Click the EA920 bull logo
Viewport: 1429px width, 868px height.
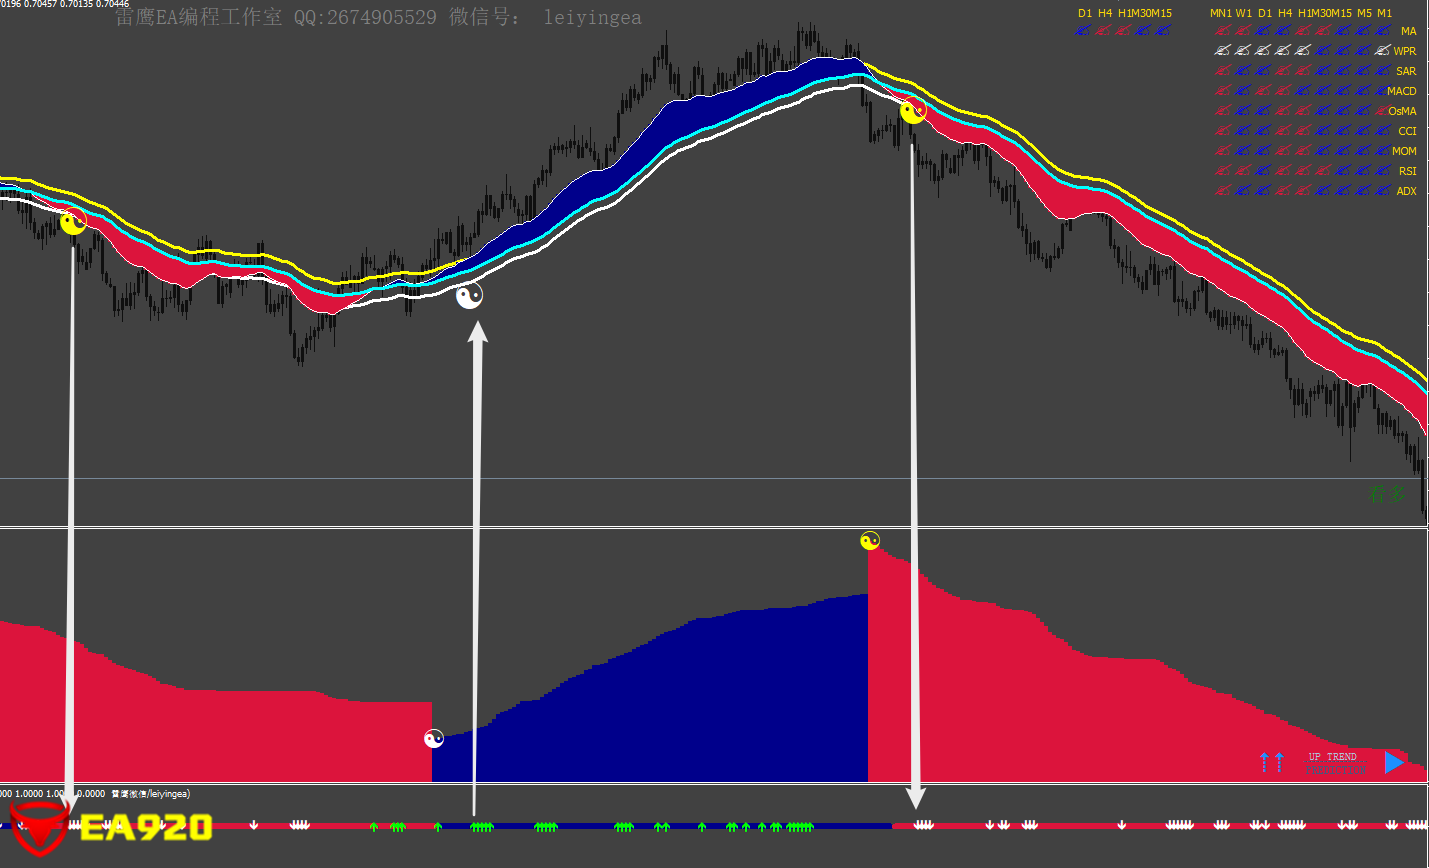[38, 827]
